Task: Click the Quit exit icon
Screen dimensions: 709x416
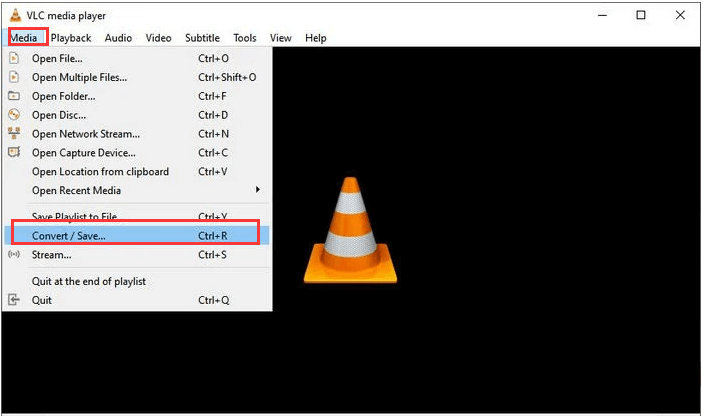Action: (14, 300)
